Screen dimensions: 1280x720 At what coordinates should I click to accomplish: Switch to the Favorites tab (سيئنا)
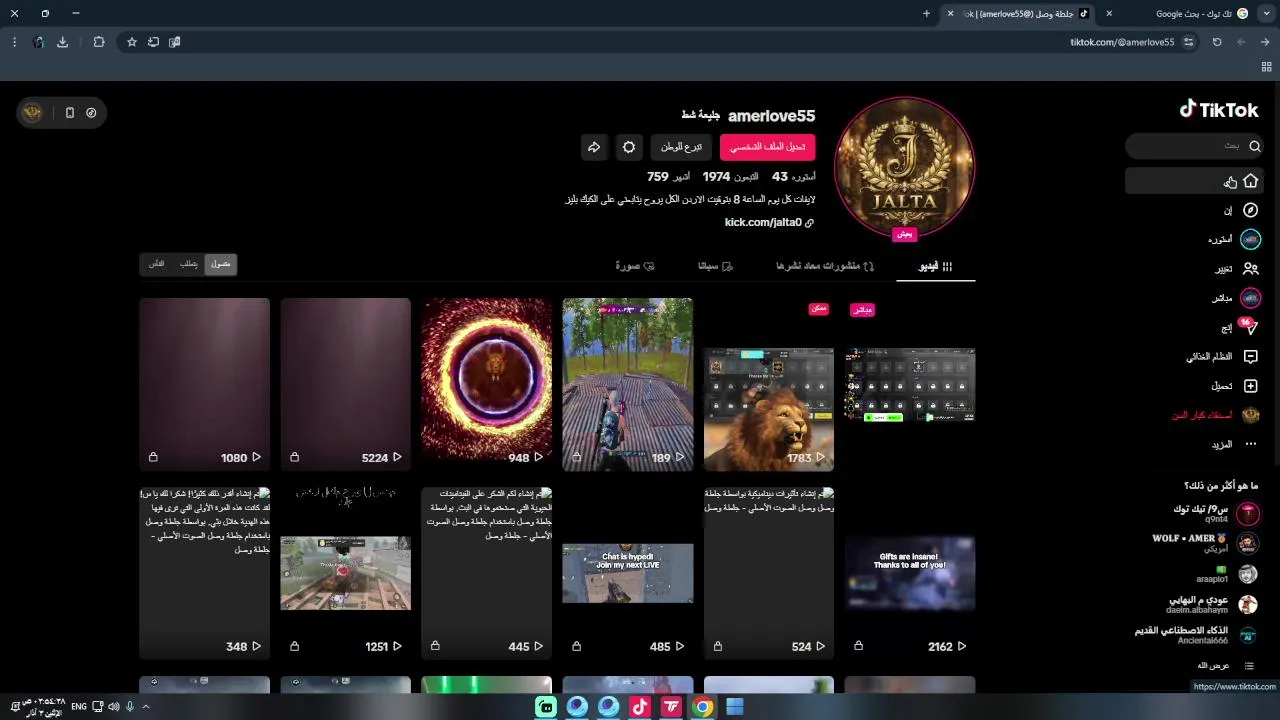(x=715, y=266)
